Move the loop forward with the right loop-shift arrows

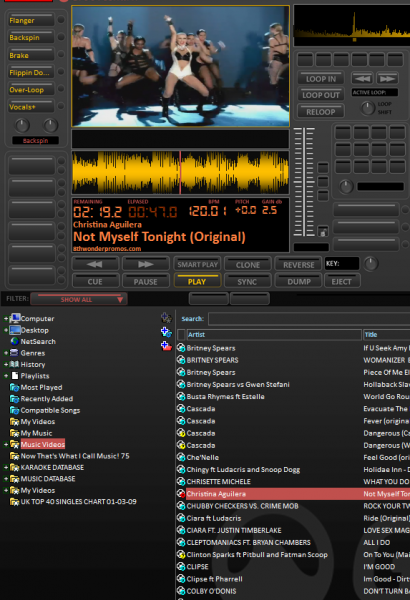click(387, 79)
